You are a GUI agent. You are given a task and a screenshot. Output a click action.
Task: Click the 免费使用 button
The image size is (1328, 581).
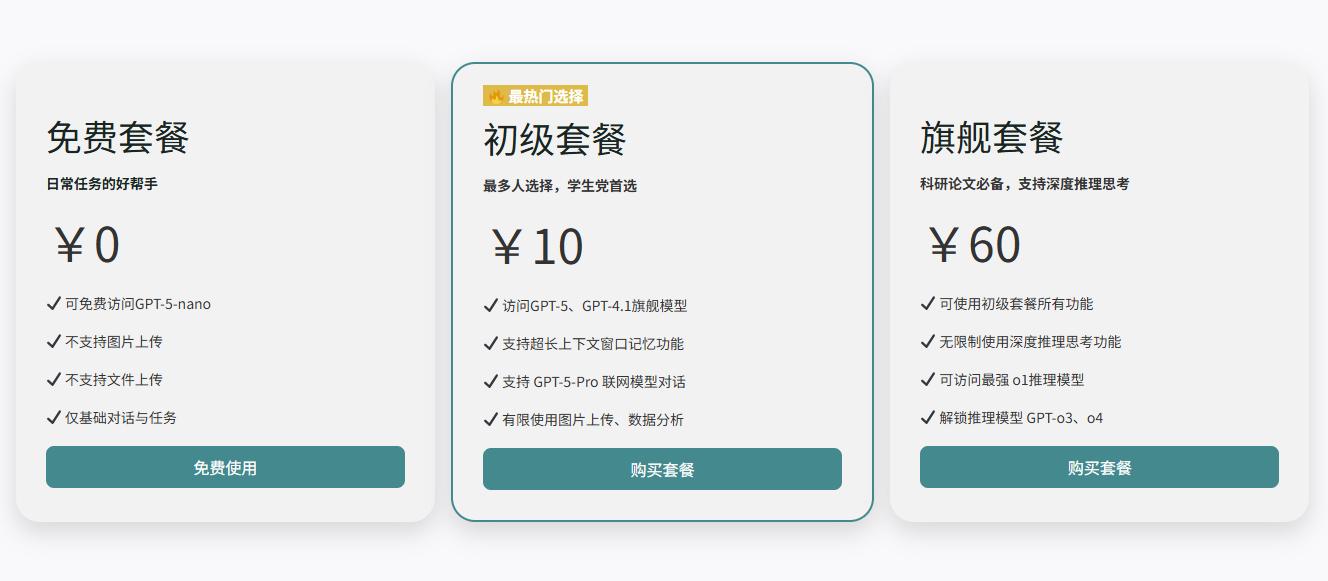coord(225,467)
